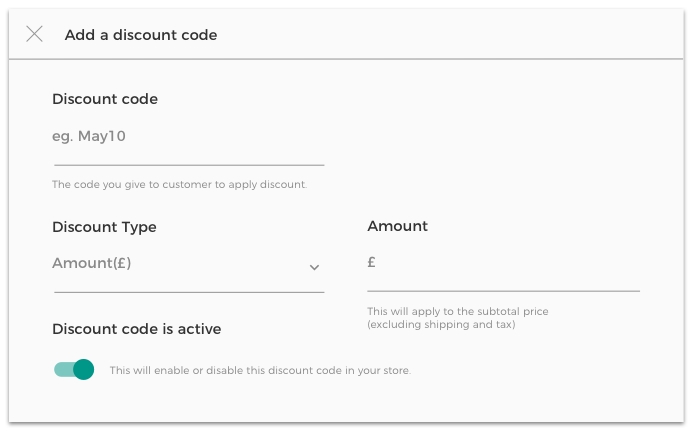Click the toggle description about enabling in store
Image resolution: width=693 pixels, height=431 pixels.
pyautogui.click(x=260, y=371)
